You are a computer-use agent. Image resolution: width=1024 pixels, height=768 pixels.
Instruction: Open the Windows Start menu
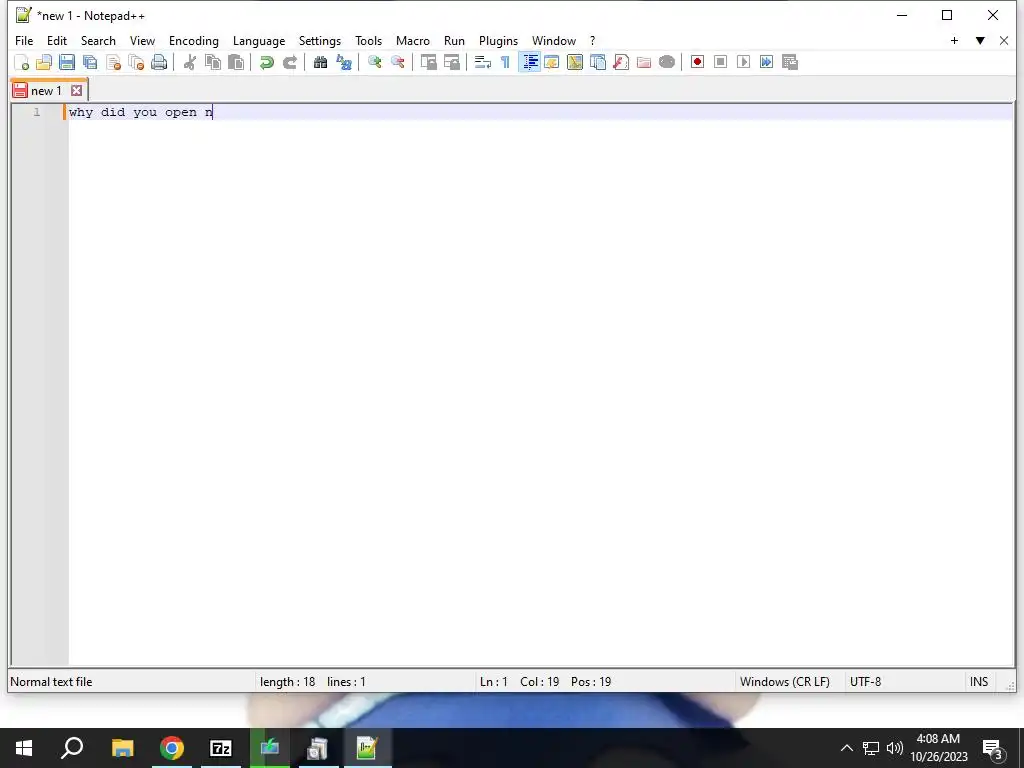[24, 748]
